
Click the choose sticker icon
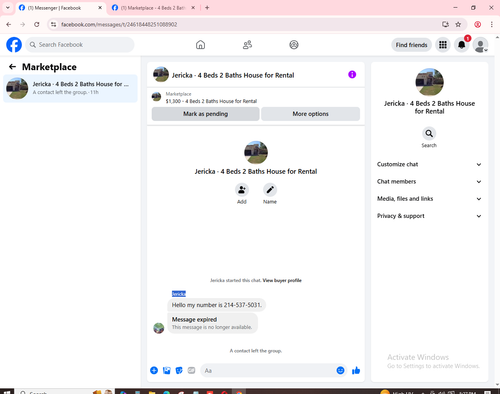click(179, 370)
